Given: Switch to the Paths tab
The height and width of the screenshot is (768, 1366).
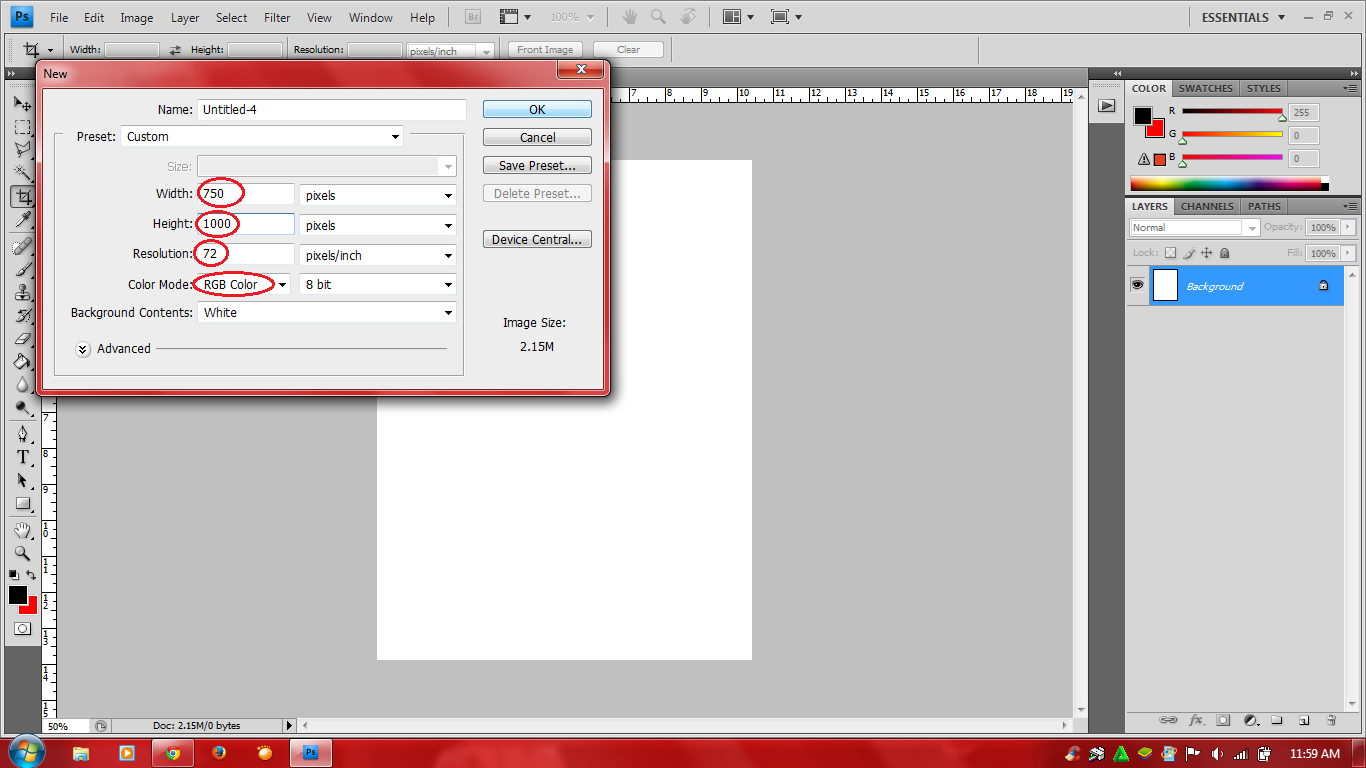Looking at the screenshot, I should click(1264, 206).
